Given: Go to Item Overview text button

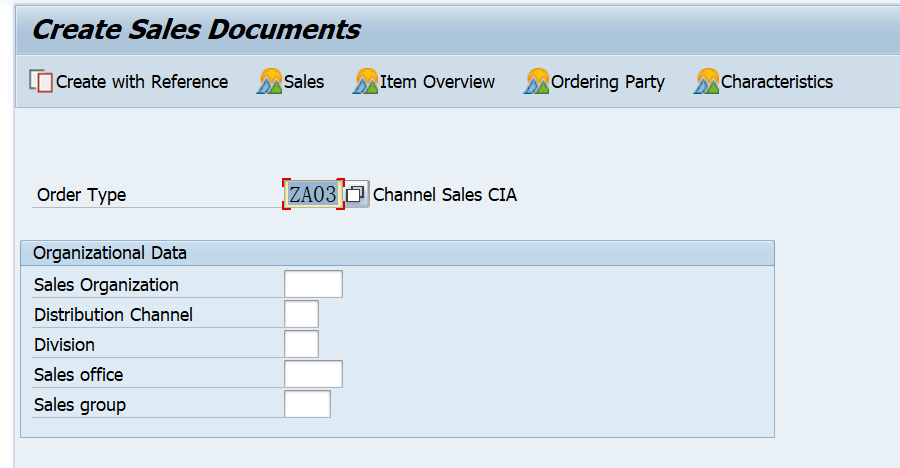Looking at the screenshot, I should [x=437, y=82].
